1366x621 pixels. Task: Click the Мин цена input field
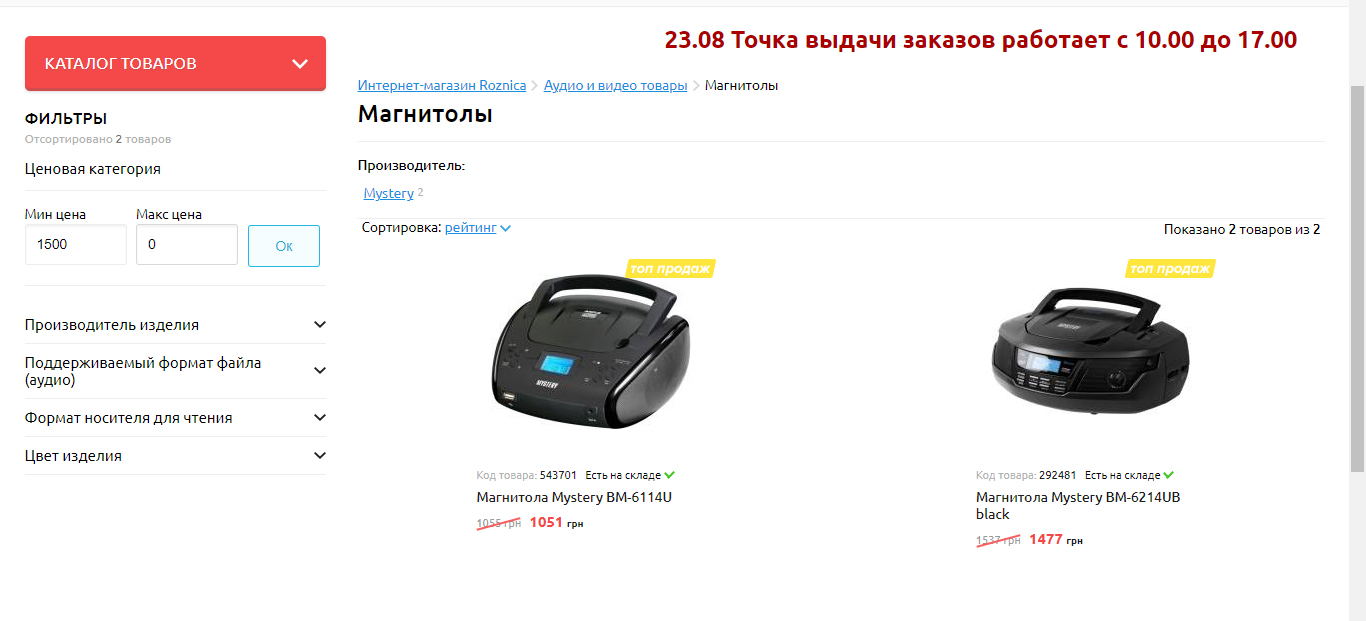click(x=76, y=245)
